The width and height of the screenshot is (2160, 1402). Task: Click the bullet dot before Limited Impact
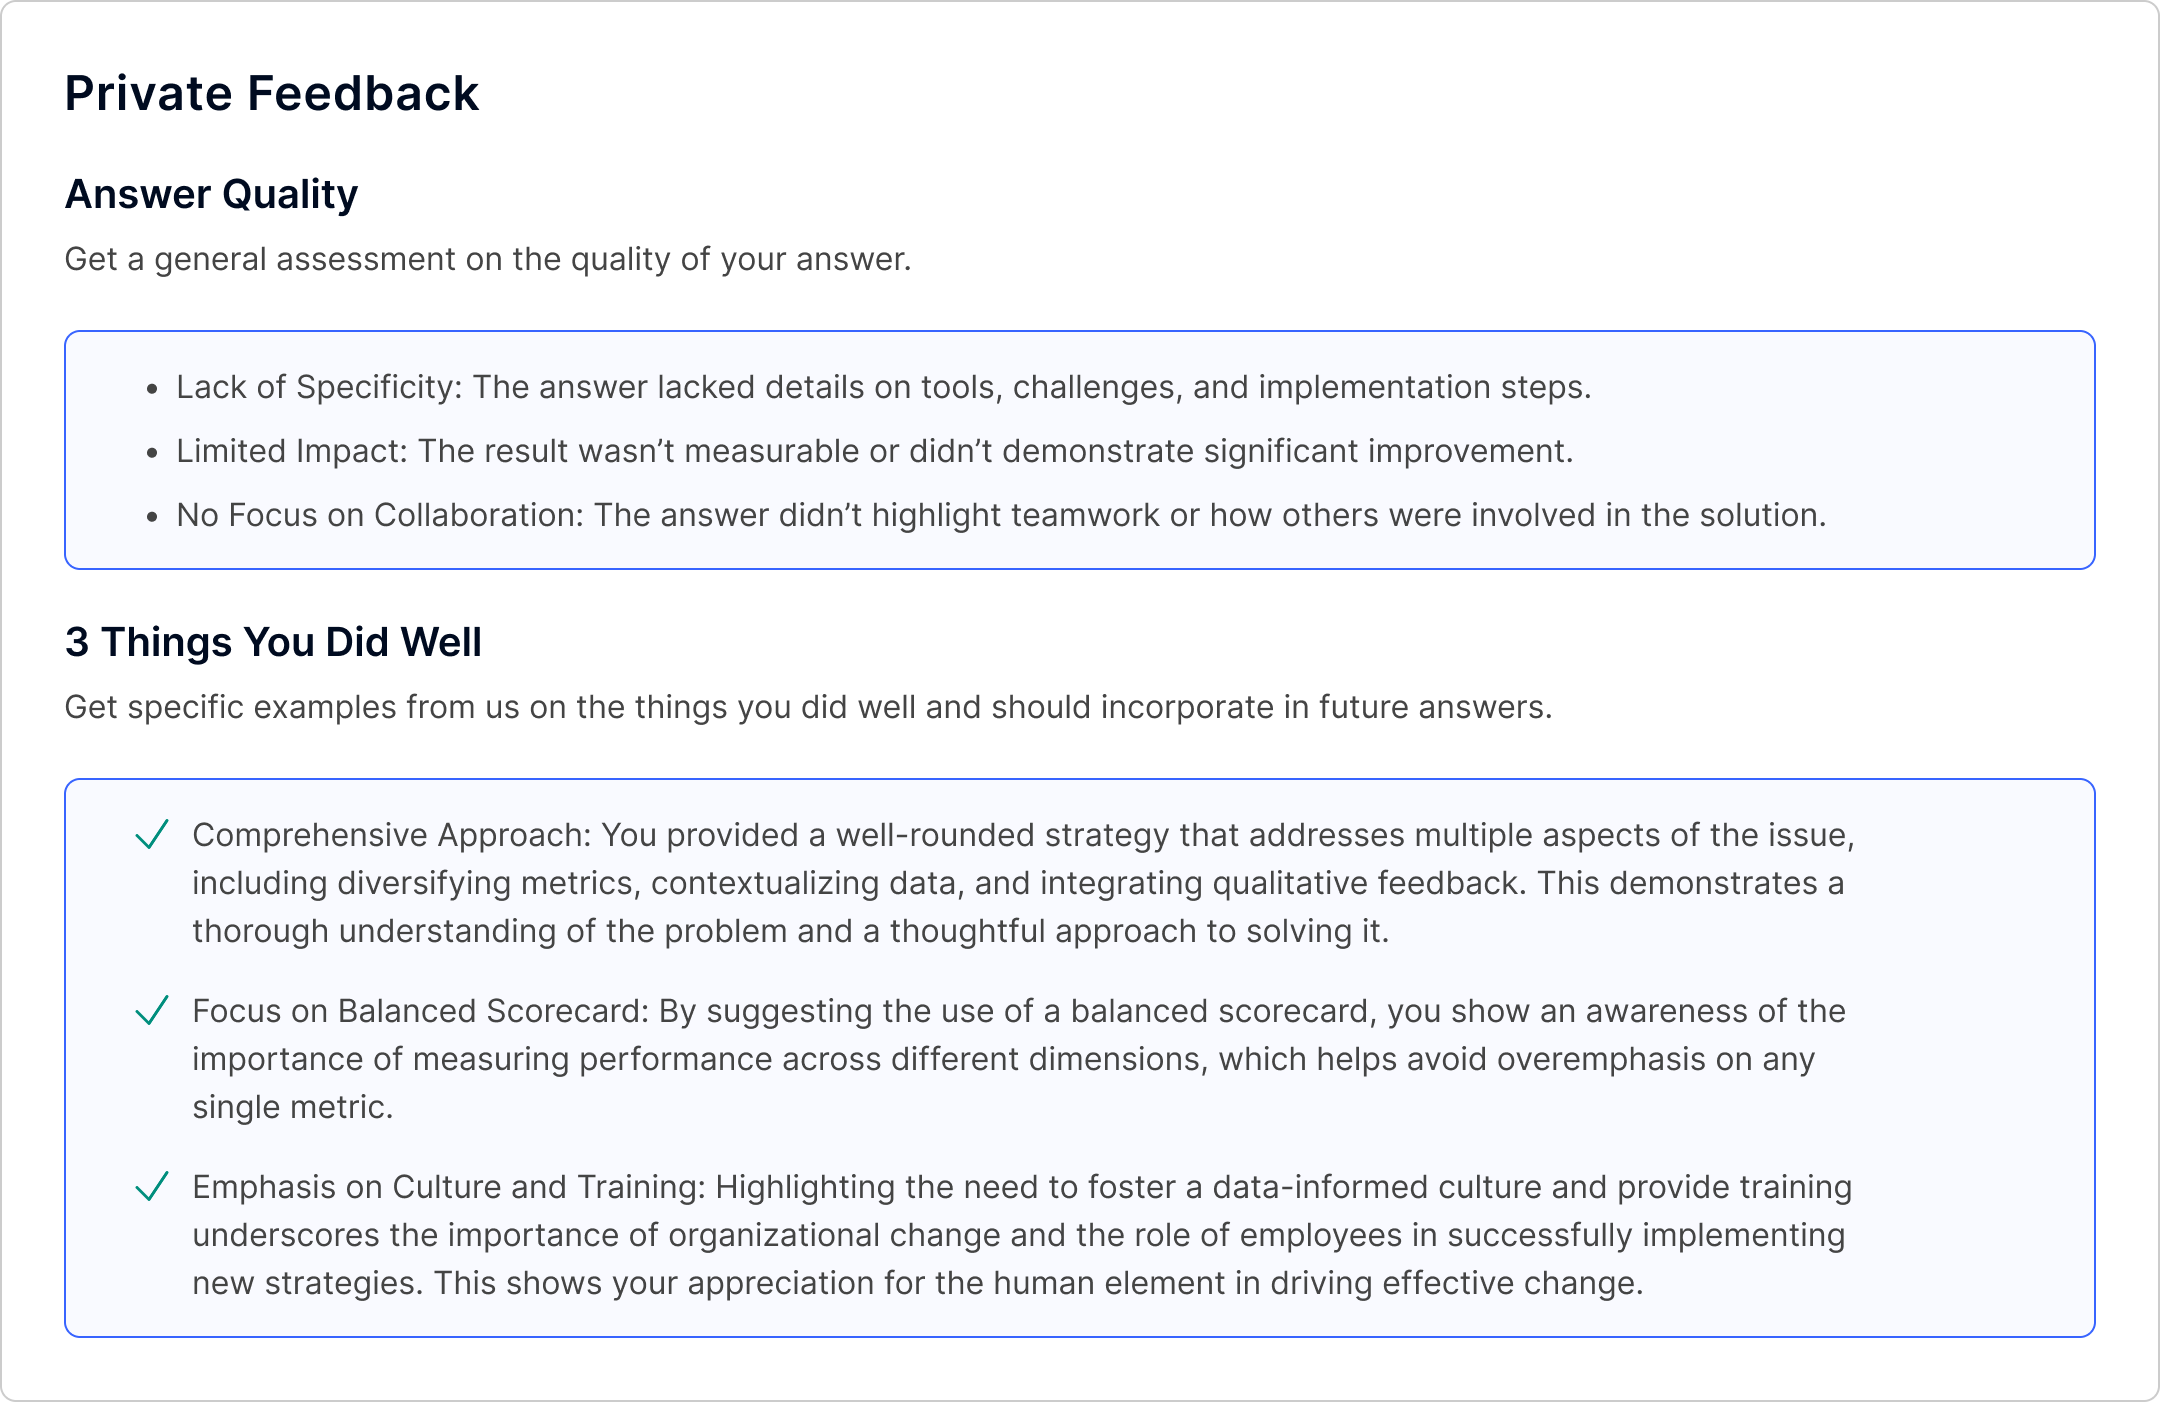(x=152, y=452)
